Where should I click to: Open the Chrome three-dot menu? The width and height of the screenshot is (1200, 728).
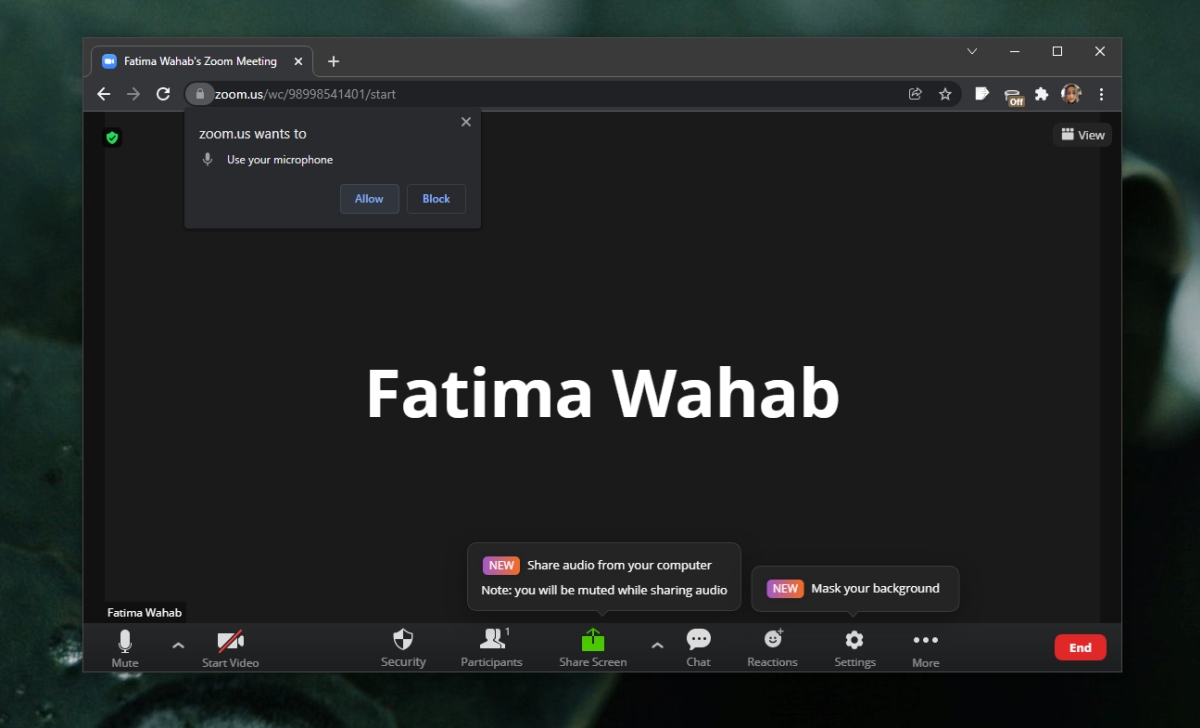coord(1100,93)
